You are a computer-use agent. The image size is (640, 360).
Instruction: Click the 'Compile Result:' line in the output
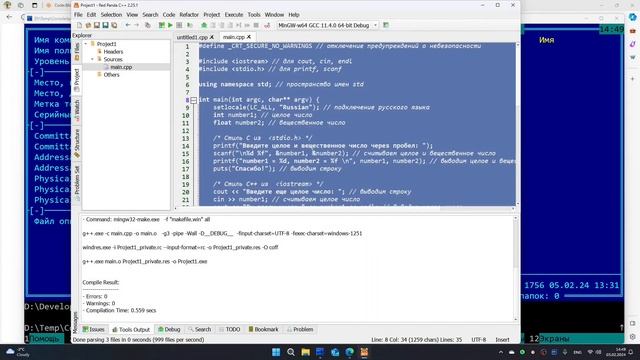(x=100, y=282)
